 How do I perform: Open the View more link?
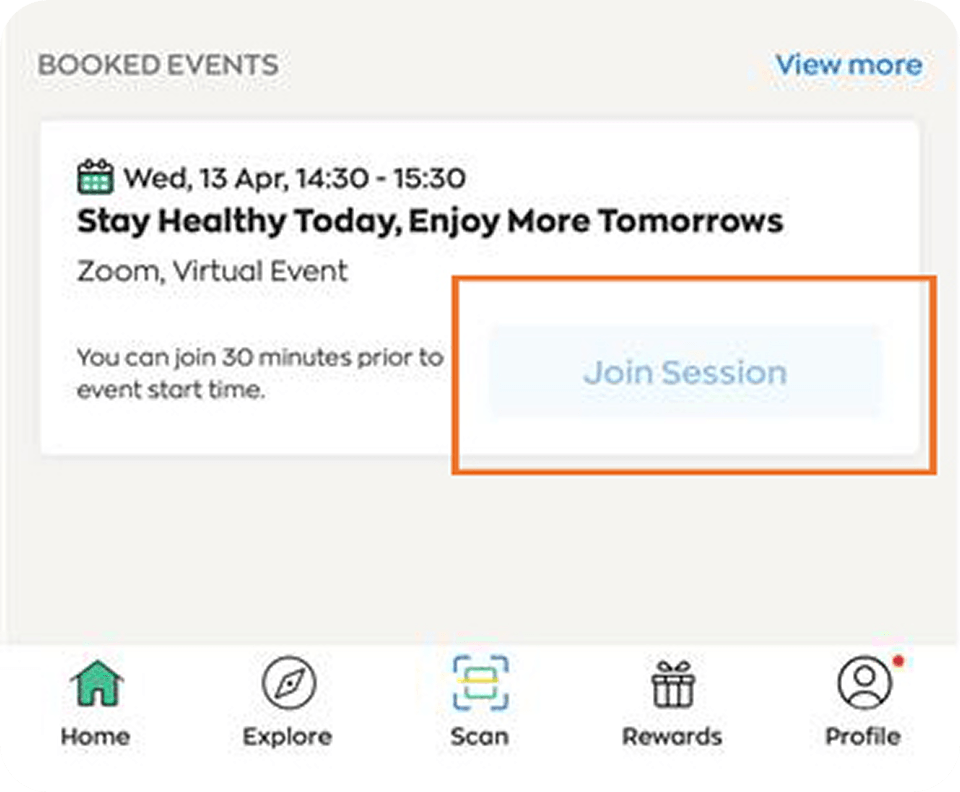pyautogui.click(x=848, y=65)
